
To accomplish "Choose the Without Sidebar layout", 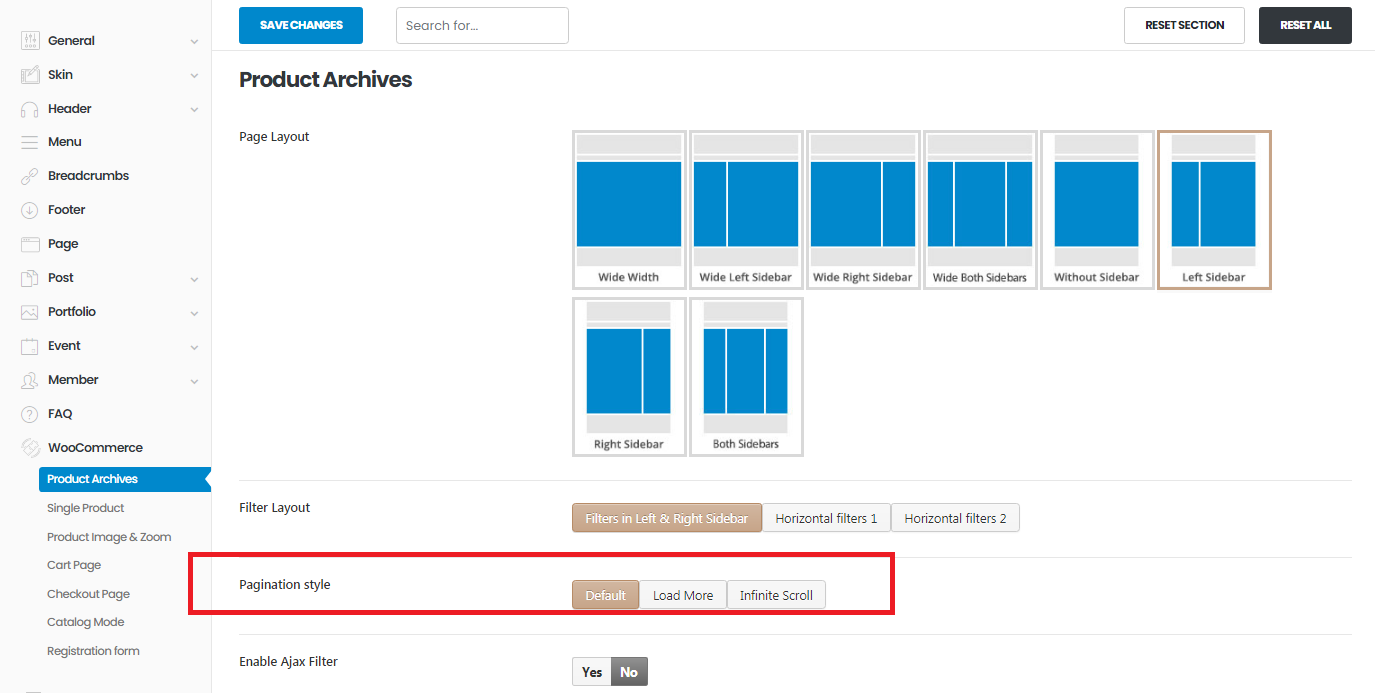I will click(1097, 210).
